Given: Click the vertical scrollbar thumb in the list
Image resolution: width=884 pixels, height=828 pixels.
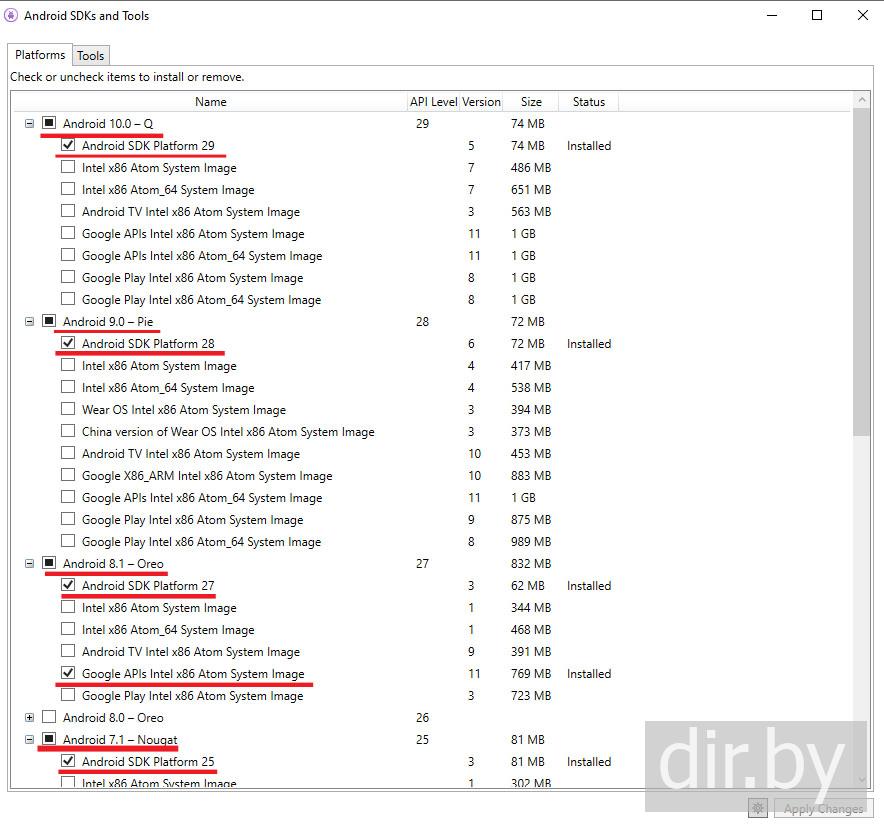Looking at the screenshot, I should click(861, 270).
